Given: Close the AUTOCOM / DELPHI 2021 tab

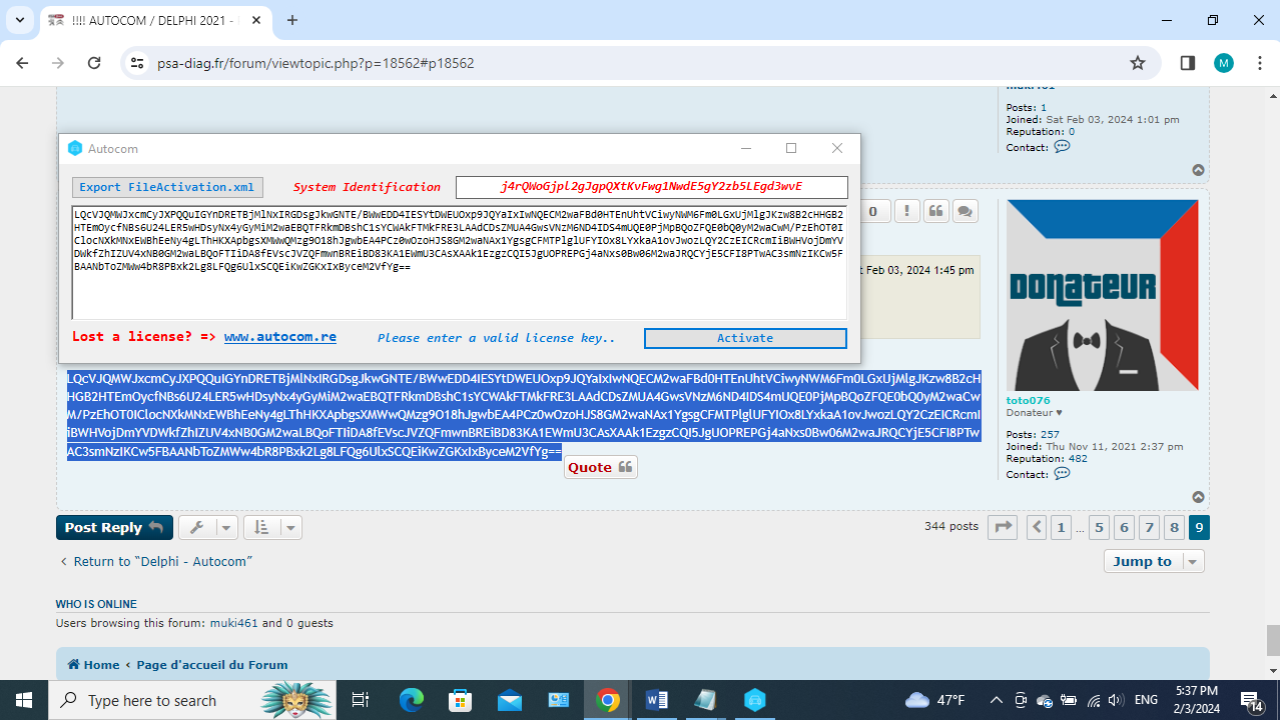Looking at the screenshot, I should click(x=259, y=20).
